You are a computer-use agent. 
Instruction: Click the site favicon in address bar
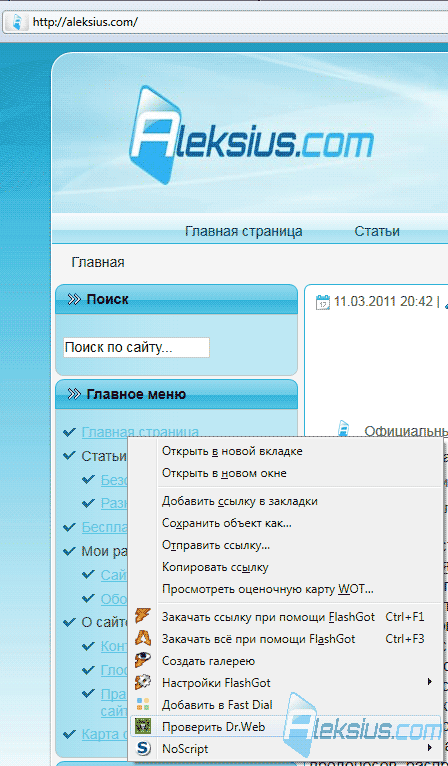[x=18, y=22]
